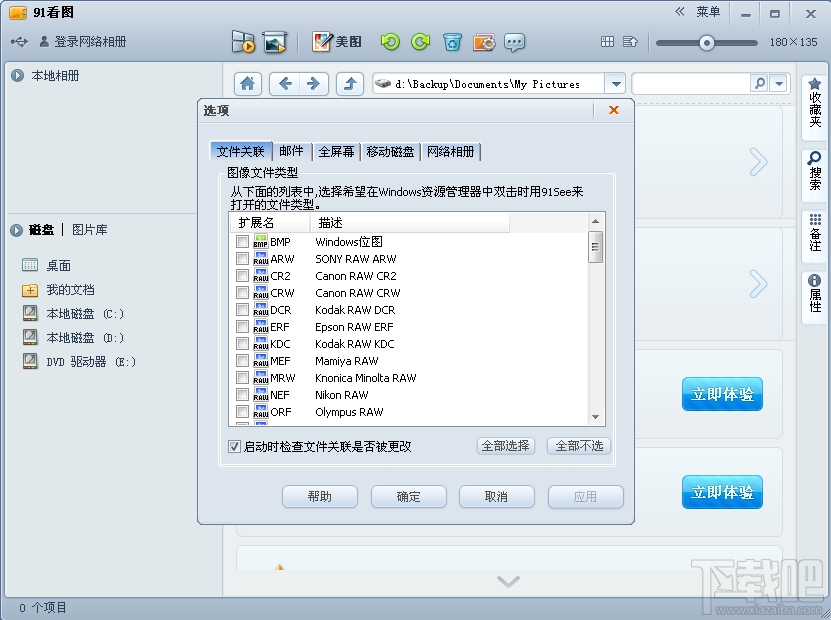
Task: Check the MRW file type
Action: 242,377
